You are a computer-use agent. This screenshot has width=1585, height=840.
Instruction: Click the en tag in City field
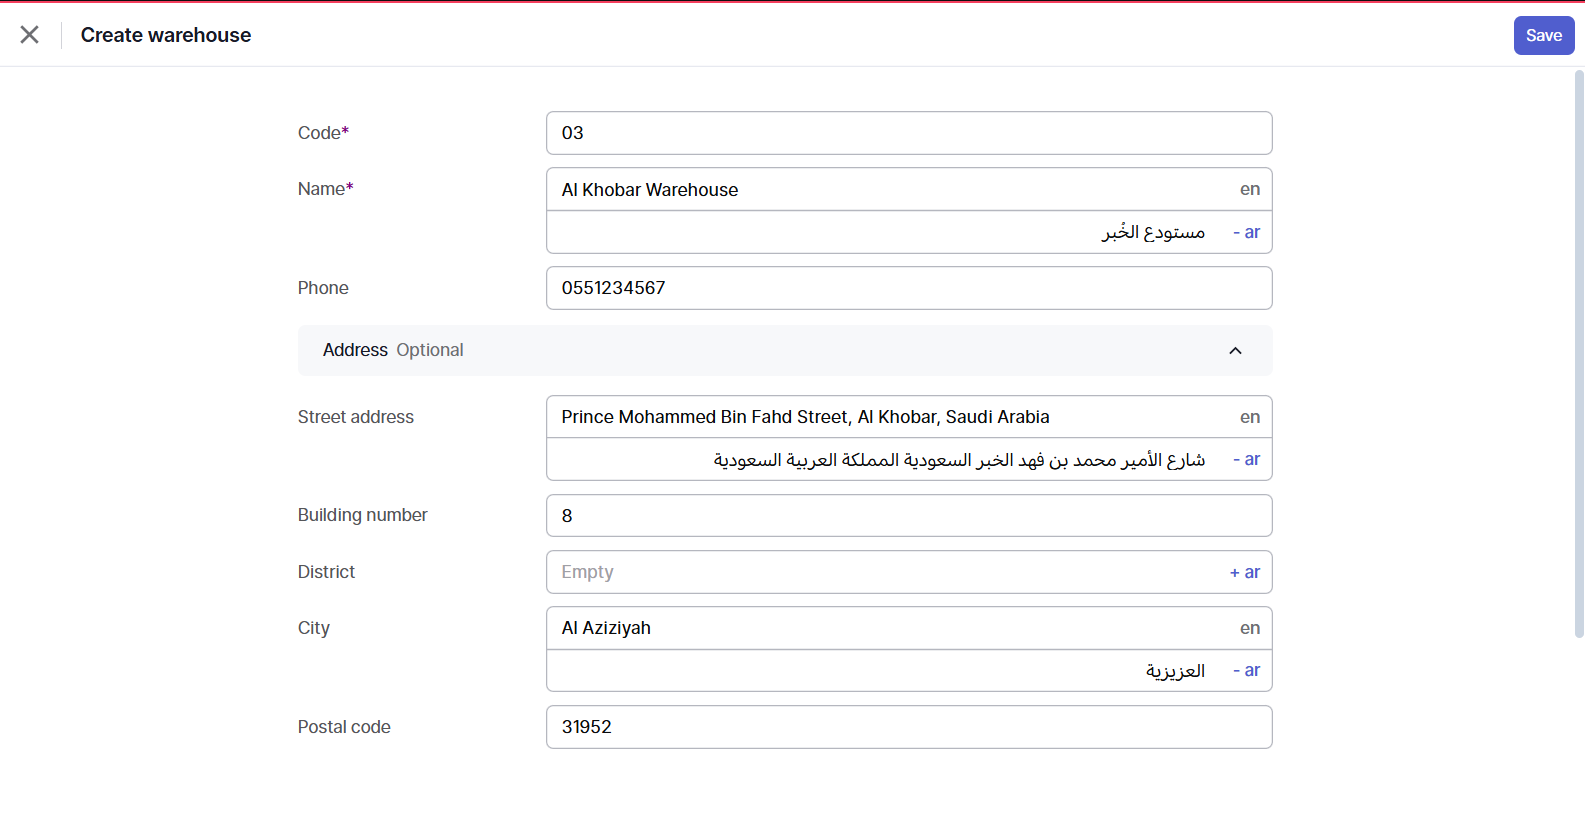pyautogui.click(x=1250, y=628)
